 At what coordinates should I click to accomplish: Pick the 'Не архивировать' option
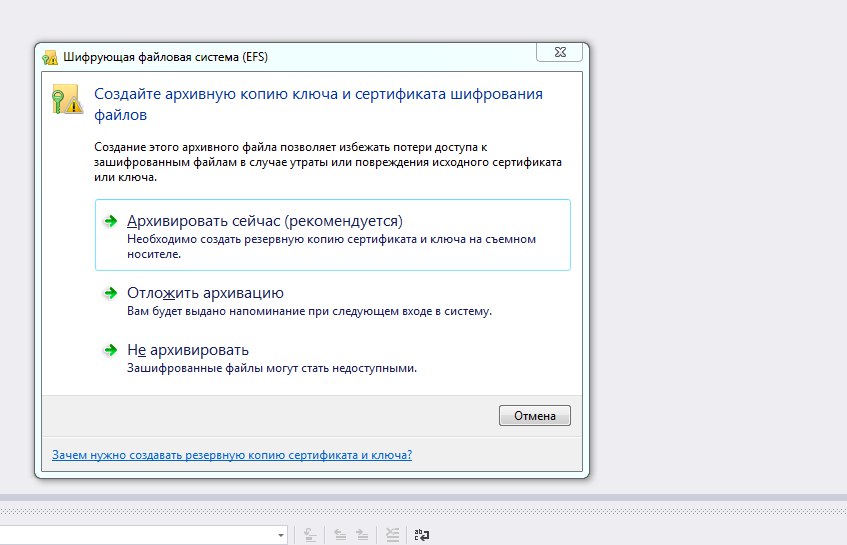188,350
